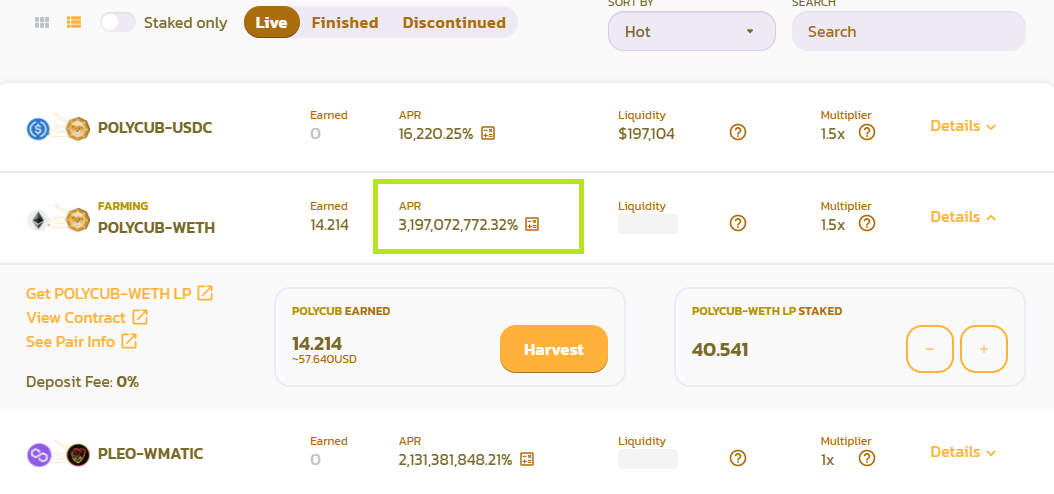This screenshot has height=494, width=1054.
Task: Expand Details for POLYCUB-USDC farm
Action: (963, 126)
